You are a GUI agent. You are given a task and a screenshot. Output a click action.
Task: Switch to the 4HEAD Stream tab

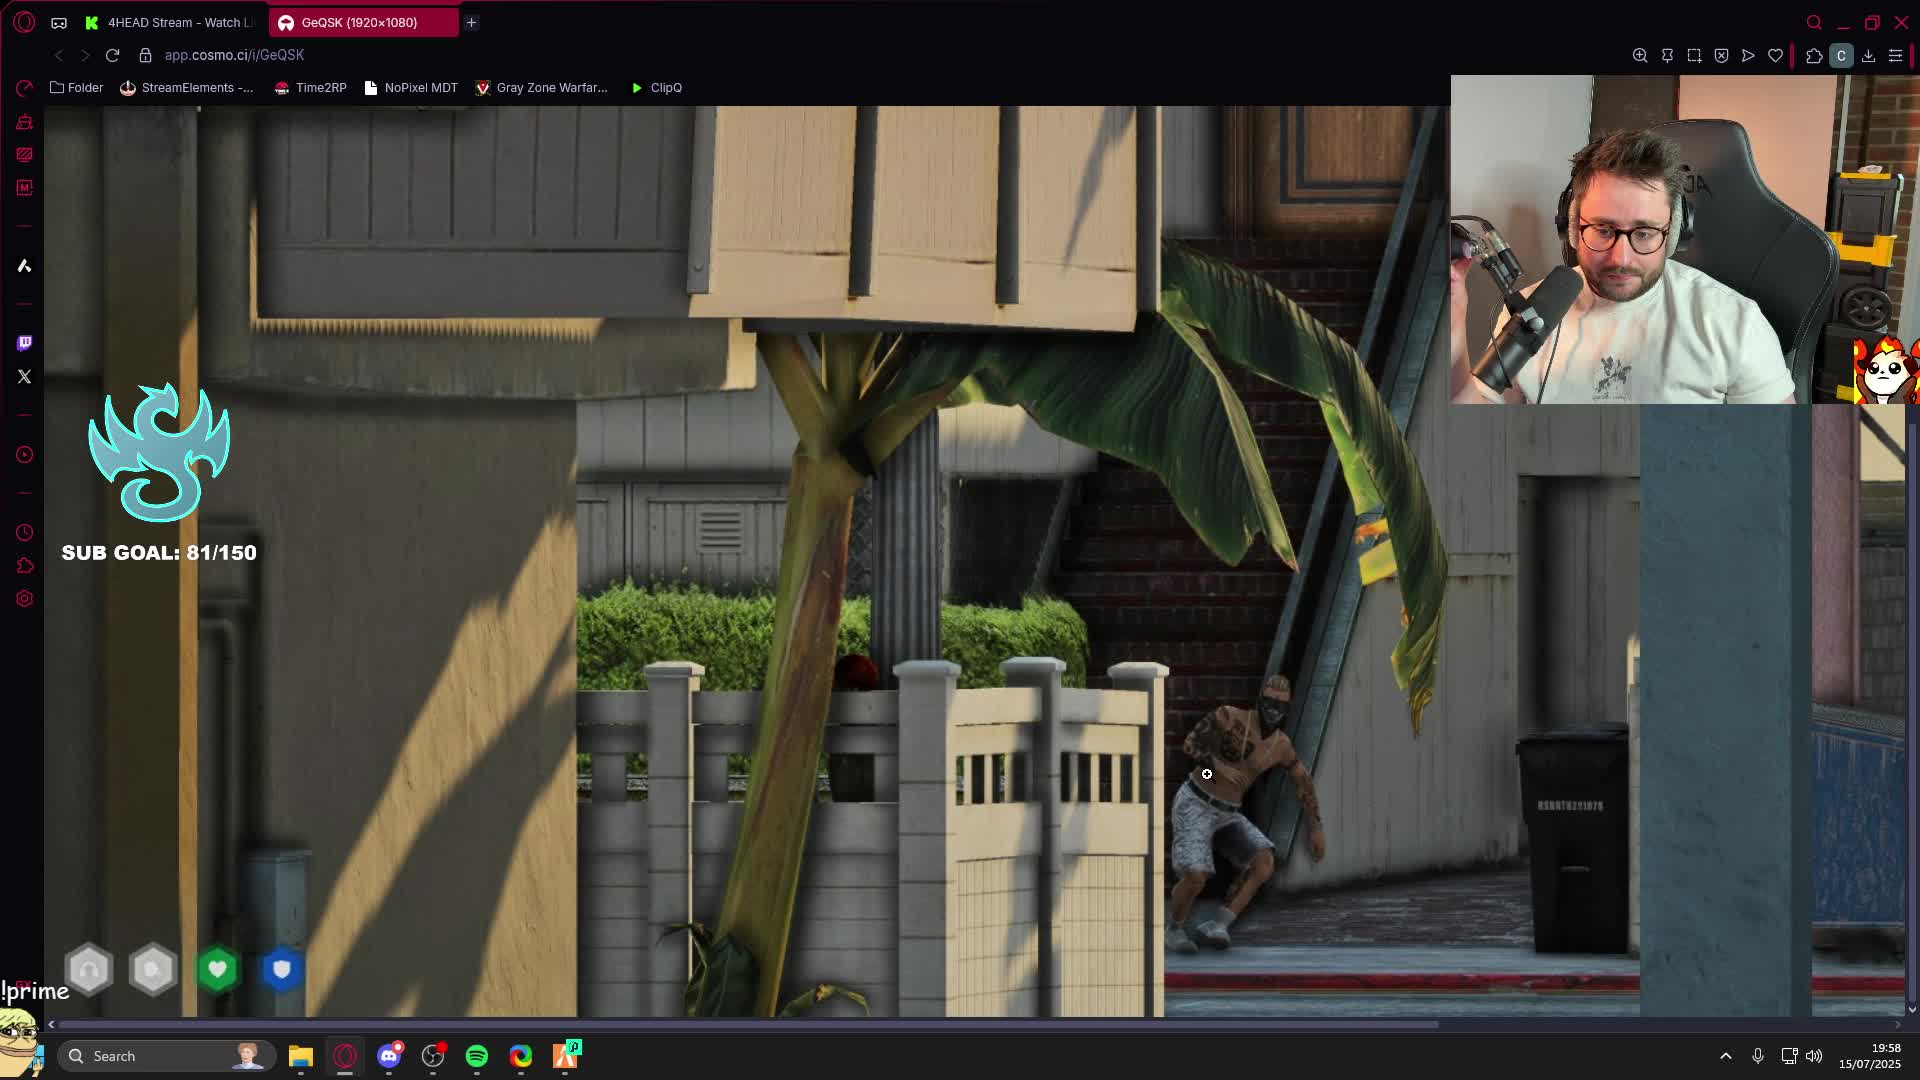(x=171, y=22)
